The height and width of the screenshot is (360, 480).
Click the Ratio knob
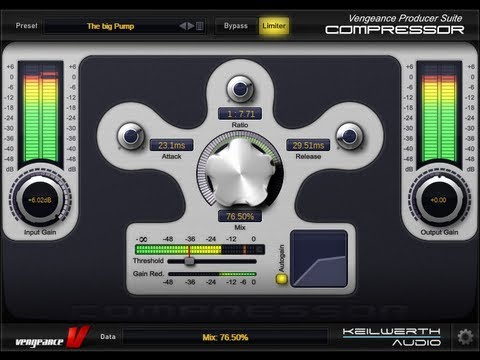[240, 89]
